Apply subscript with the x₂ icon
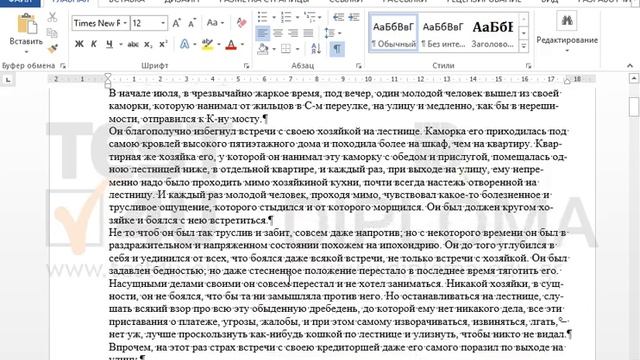Viewport: 640px width, 360px height. coord(148,44)
